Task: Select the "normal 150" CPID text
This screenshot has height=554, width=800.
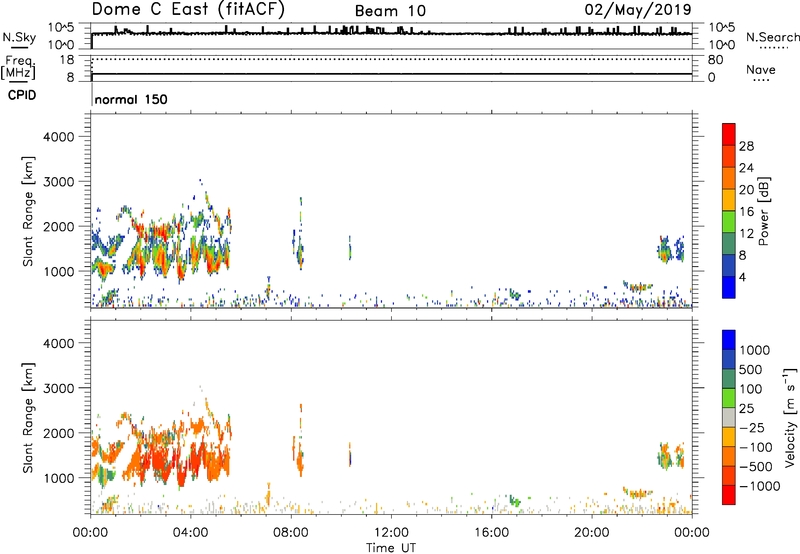Action: [x=131, y=99]
